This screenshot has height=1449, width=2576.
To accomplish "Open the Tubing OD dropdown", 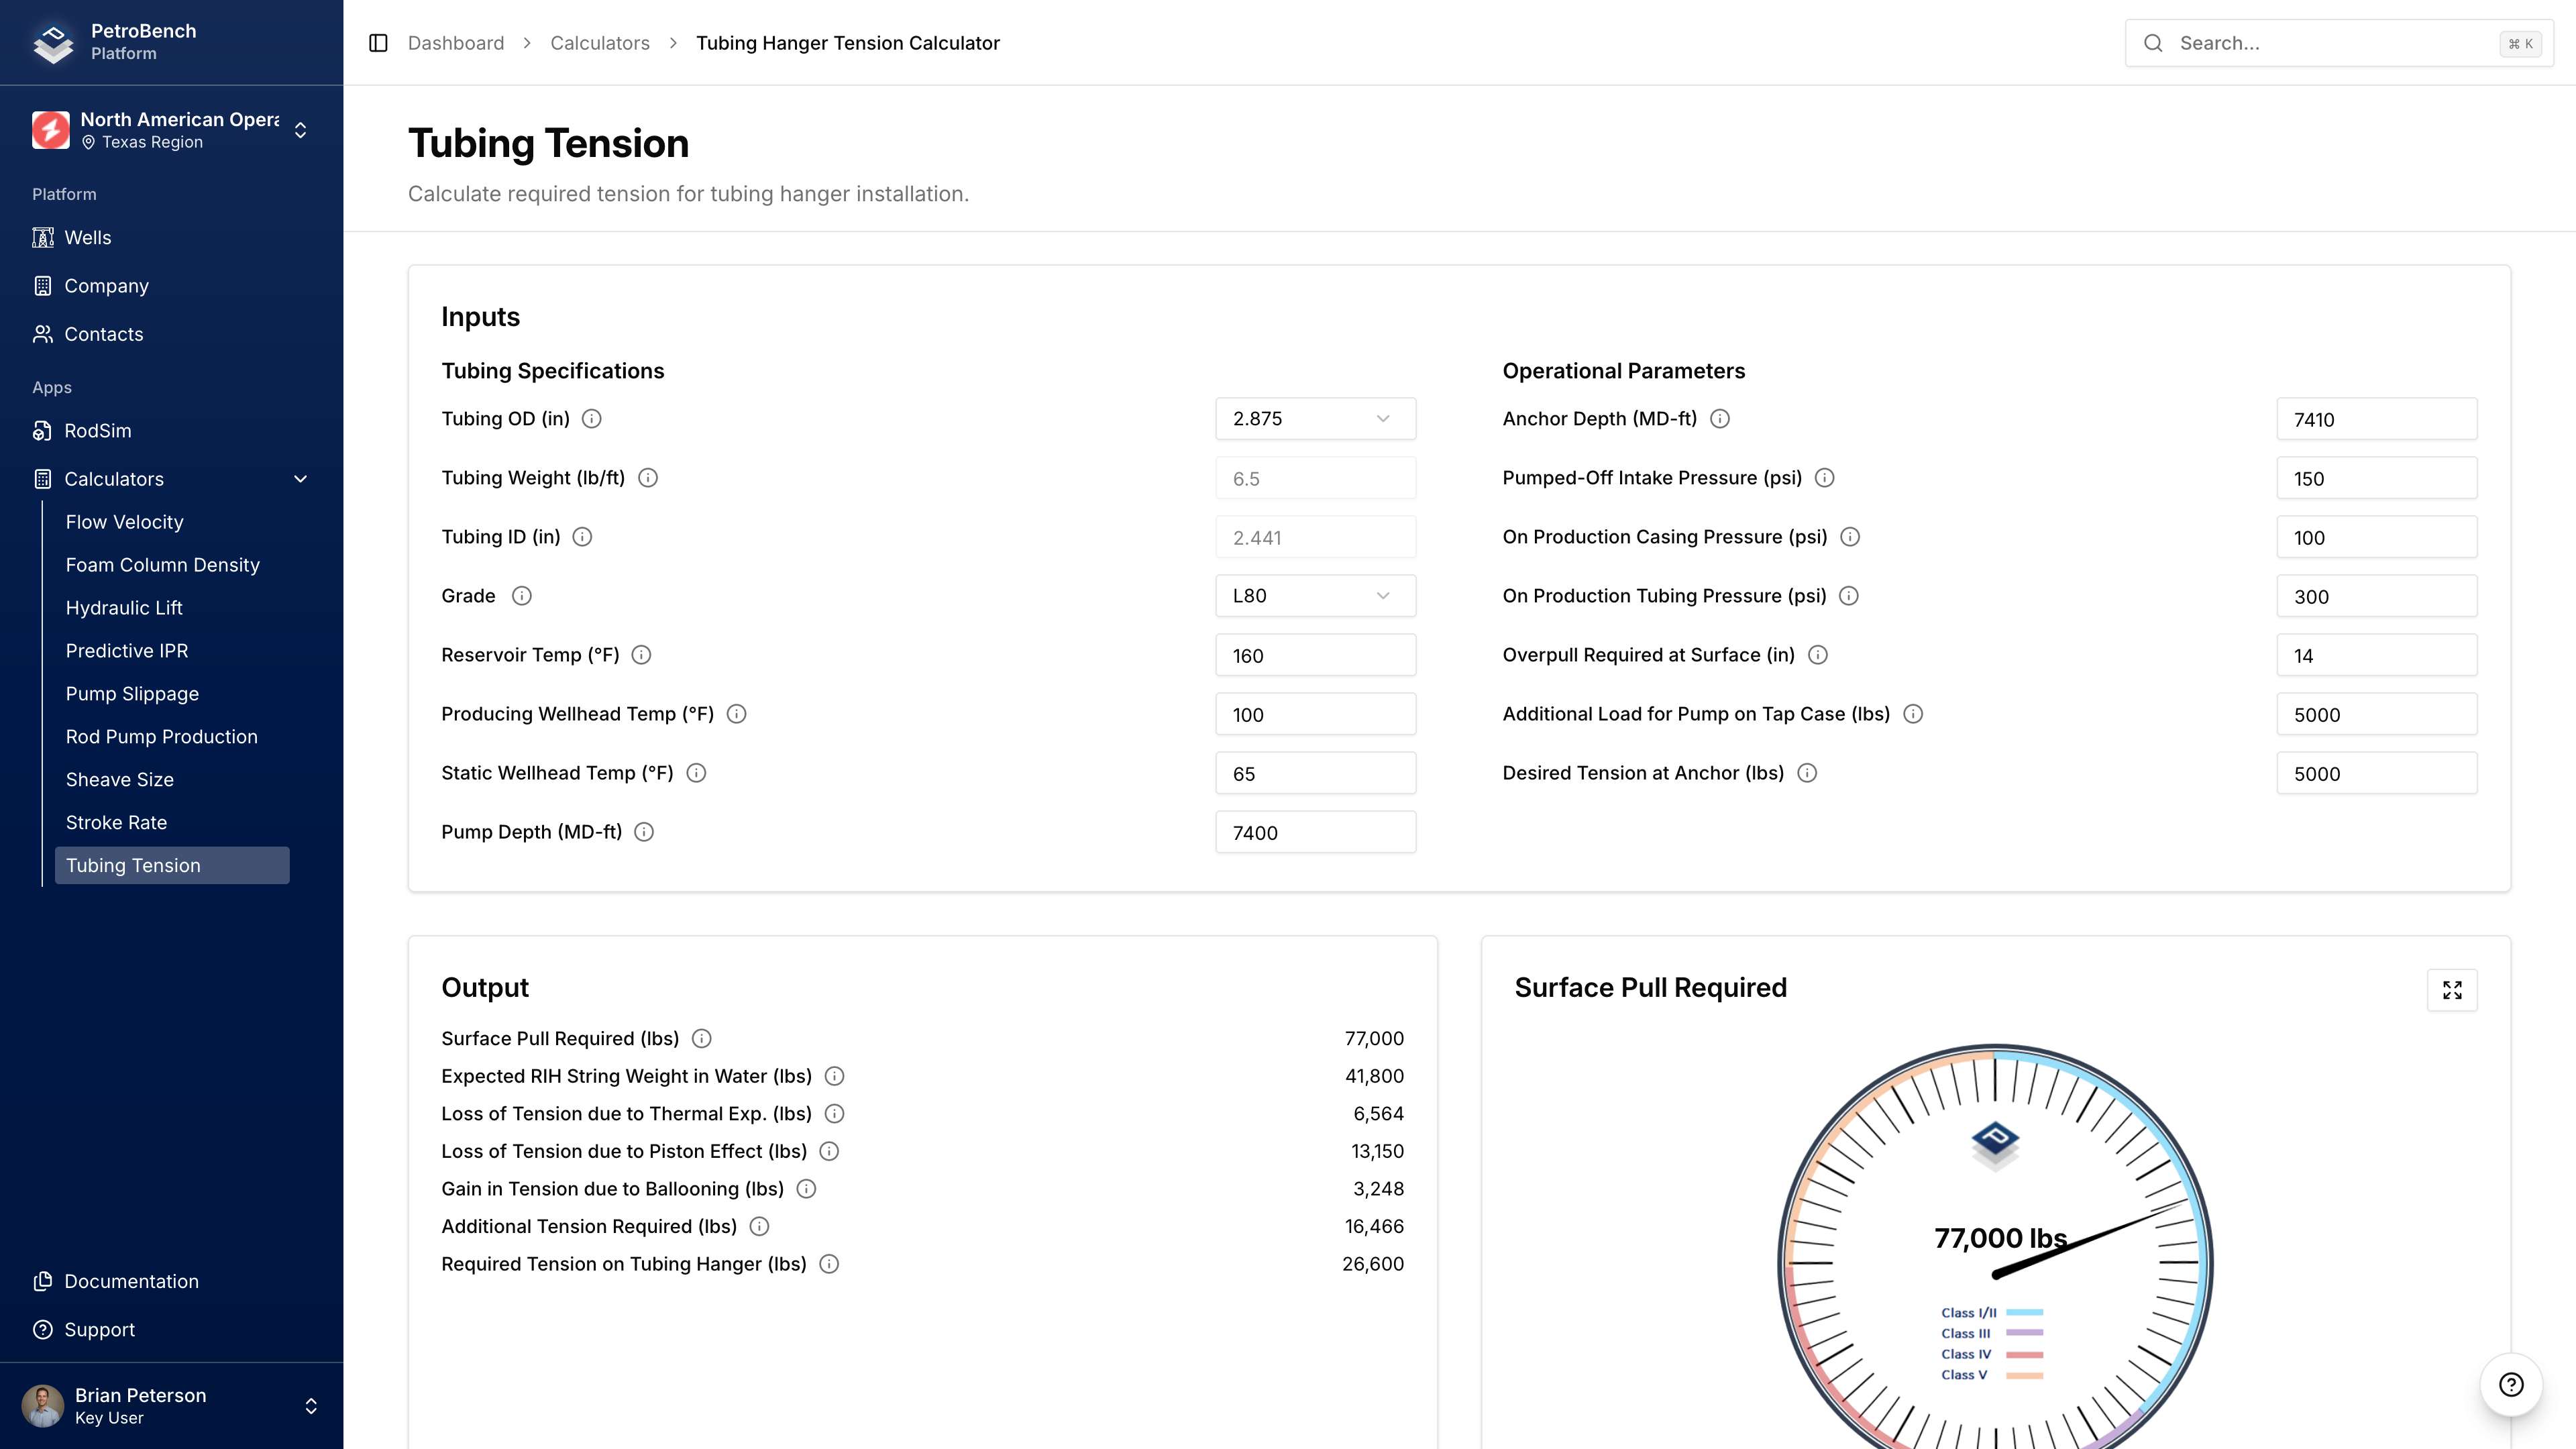I will pyautogui.click(x=1315, y=419).
